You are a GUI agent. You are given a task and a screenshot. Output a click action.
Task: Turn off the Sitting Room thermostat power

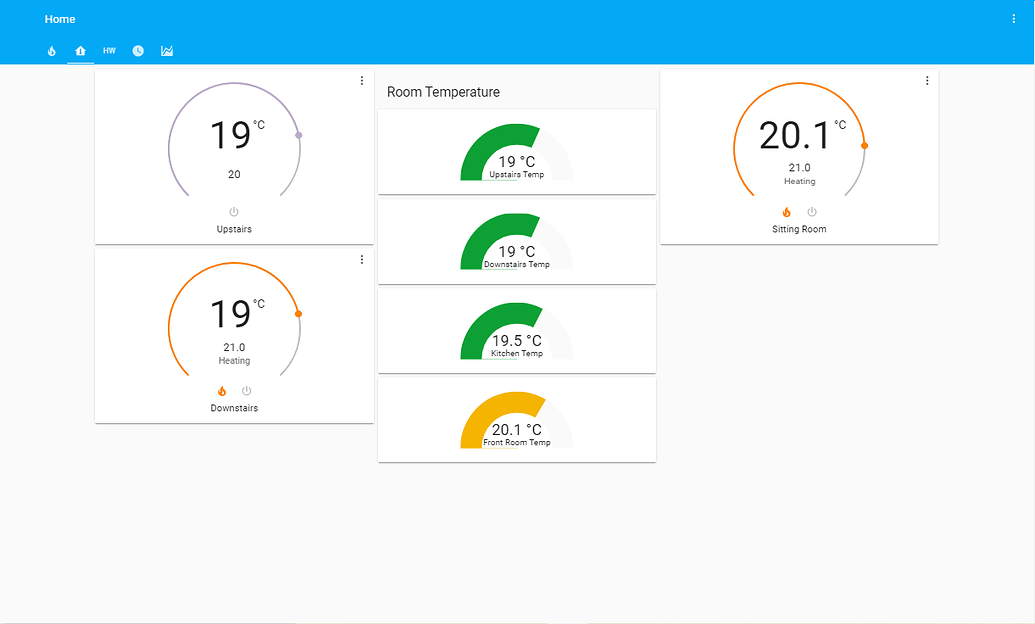(x=812, y=212)
